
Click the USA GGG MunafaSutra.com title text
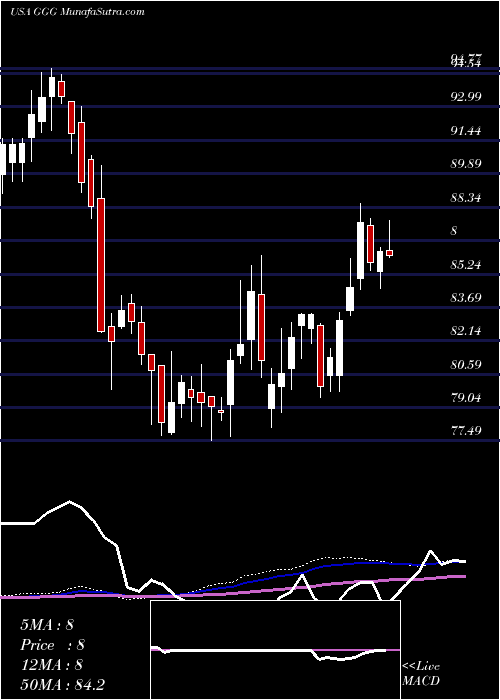[x=77, y=12]
